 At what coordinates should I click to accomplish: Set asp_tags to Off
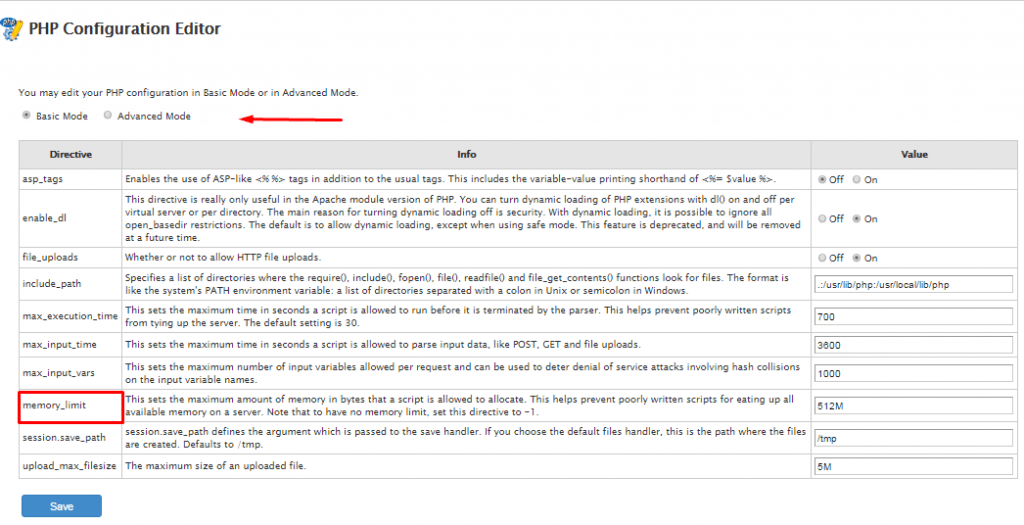click(x=822, y=180)
